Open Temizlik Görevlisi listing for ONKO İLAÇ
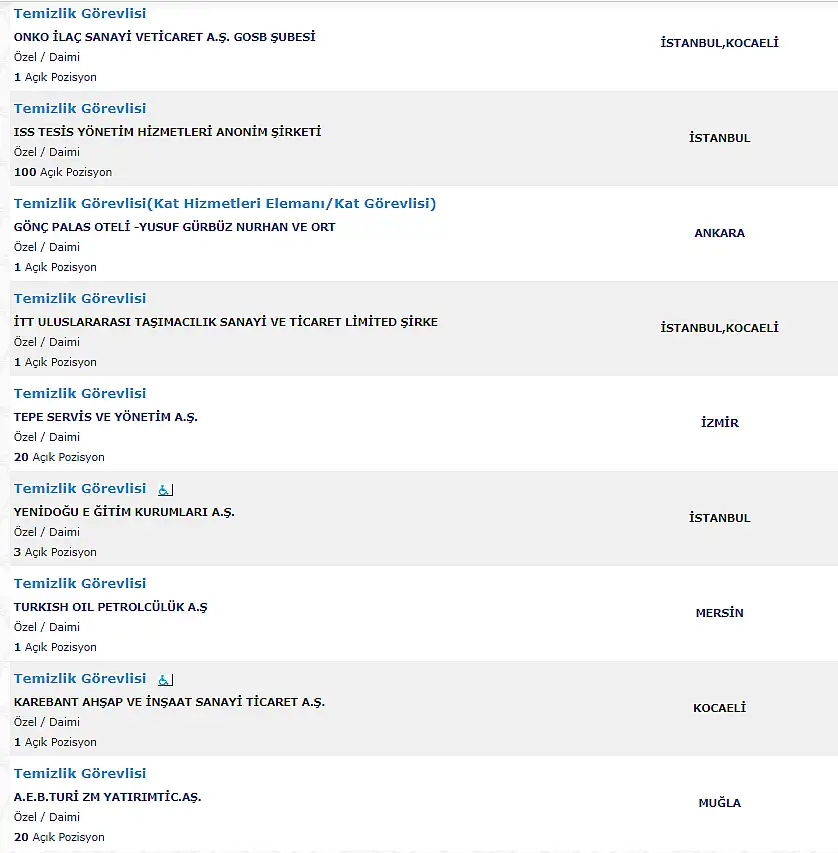Screen dimensions: 838x853 point(80,14)
